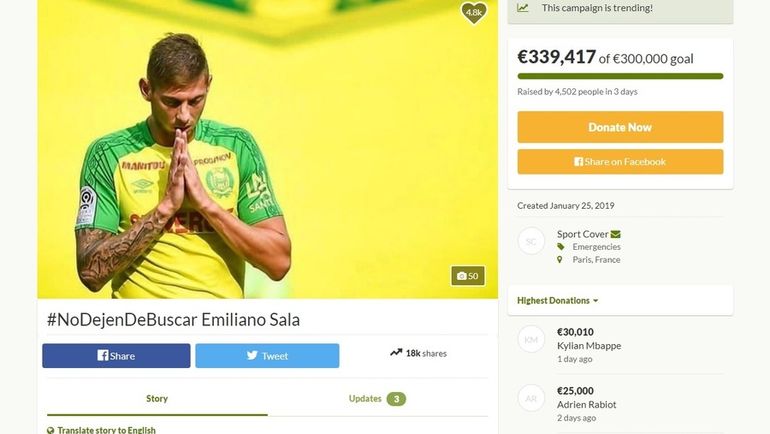Click the KM donor avatar

[x=531, y=340]
